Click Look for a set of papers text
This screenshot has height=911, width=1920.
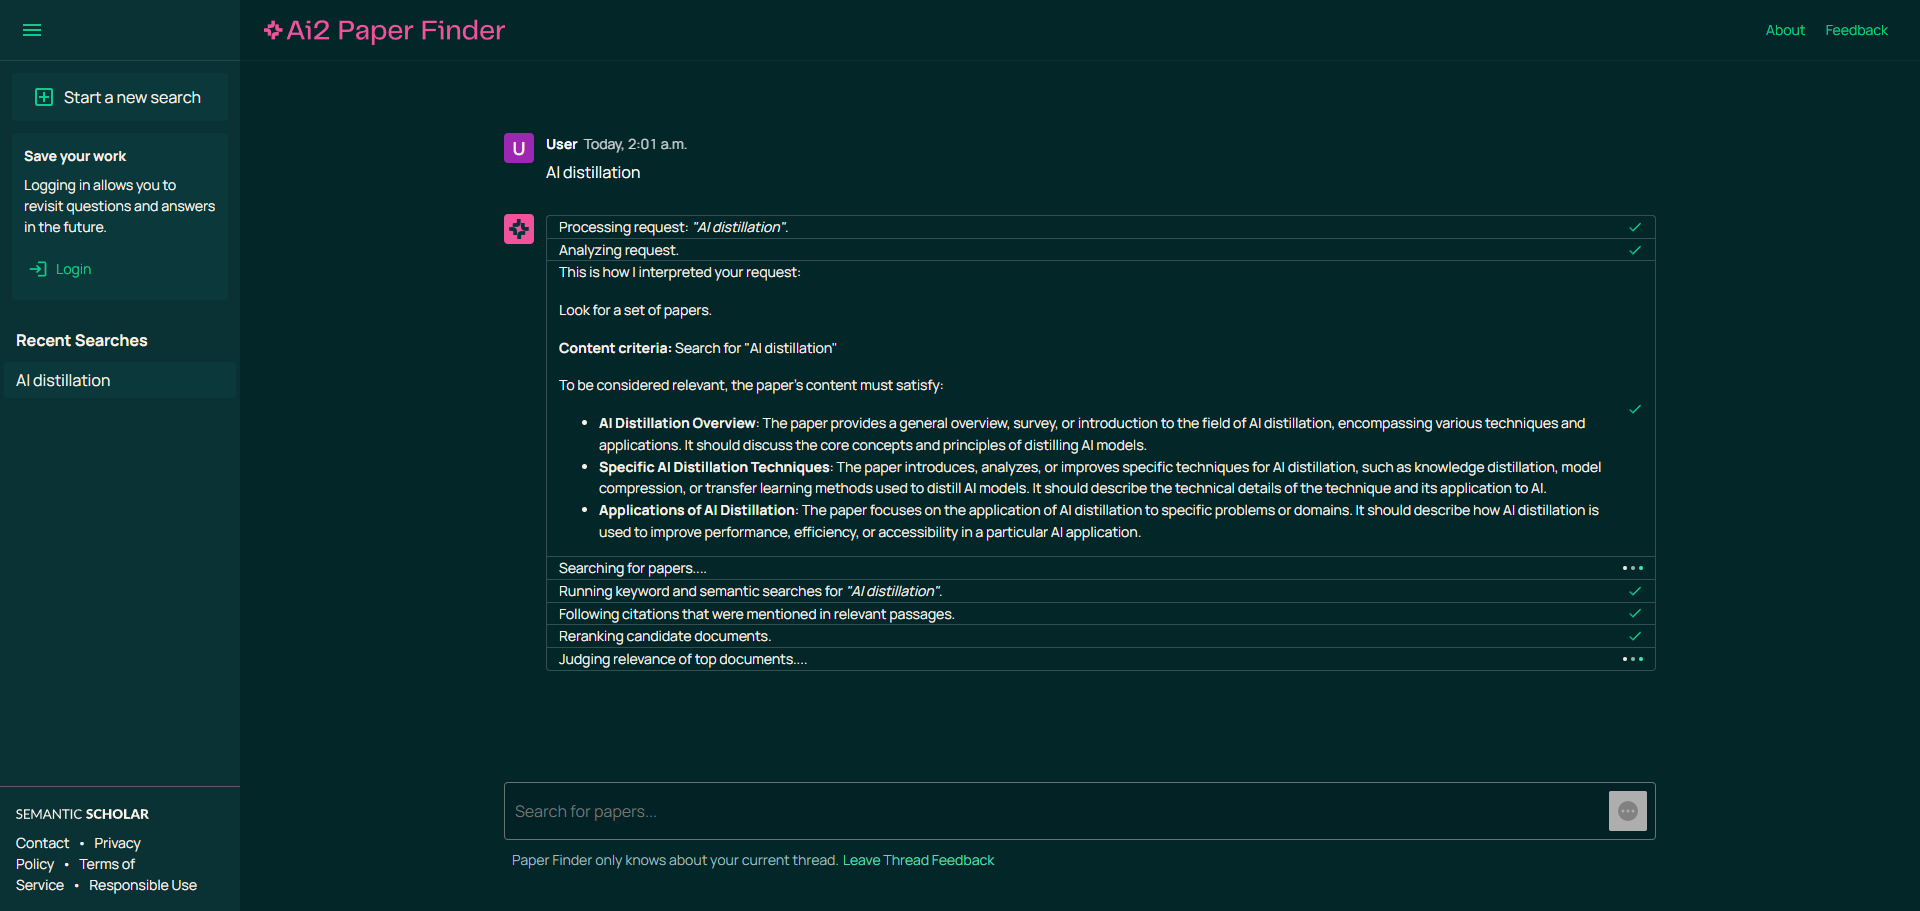click(635, 310)
